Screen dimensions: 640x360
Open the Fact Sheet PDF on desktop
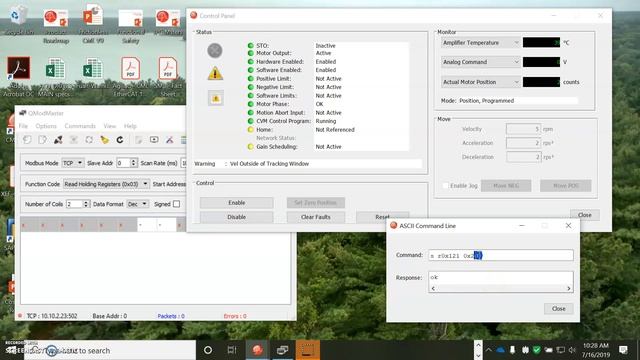click(x=168, y=77)
